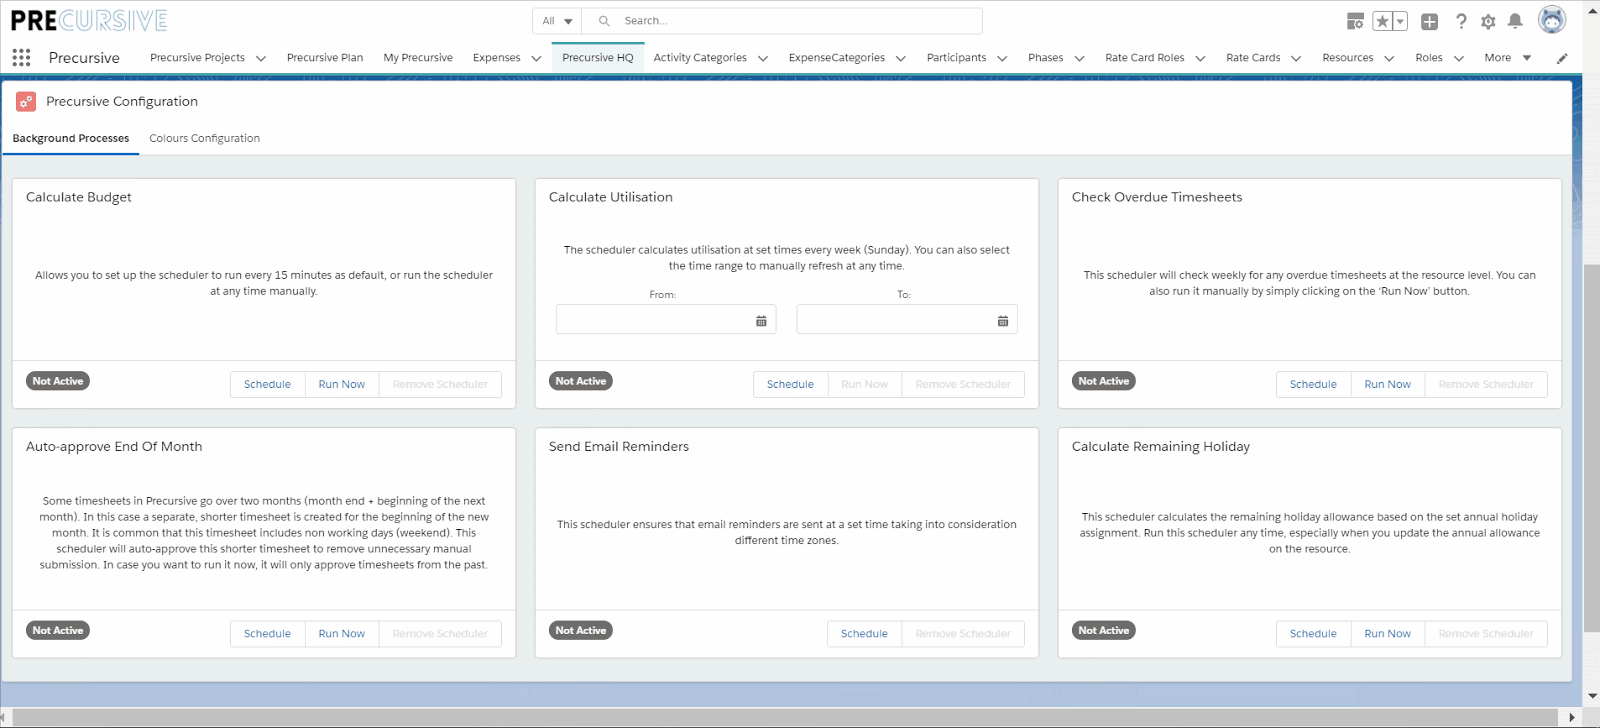Click the Not Active badge on Send Email Reminders
The height and width of the screenshot is (728, 1600).
coord(581,631)
